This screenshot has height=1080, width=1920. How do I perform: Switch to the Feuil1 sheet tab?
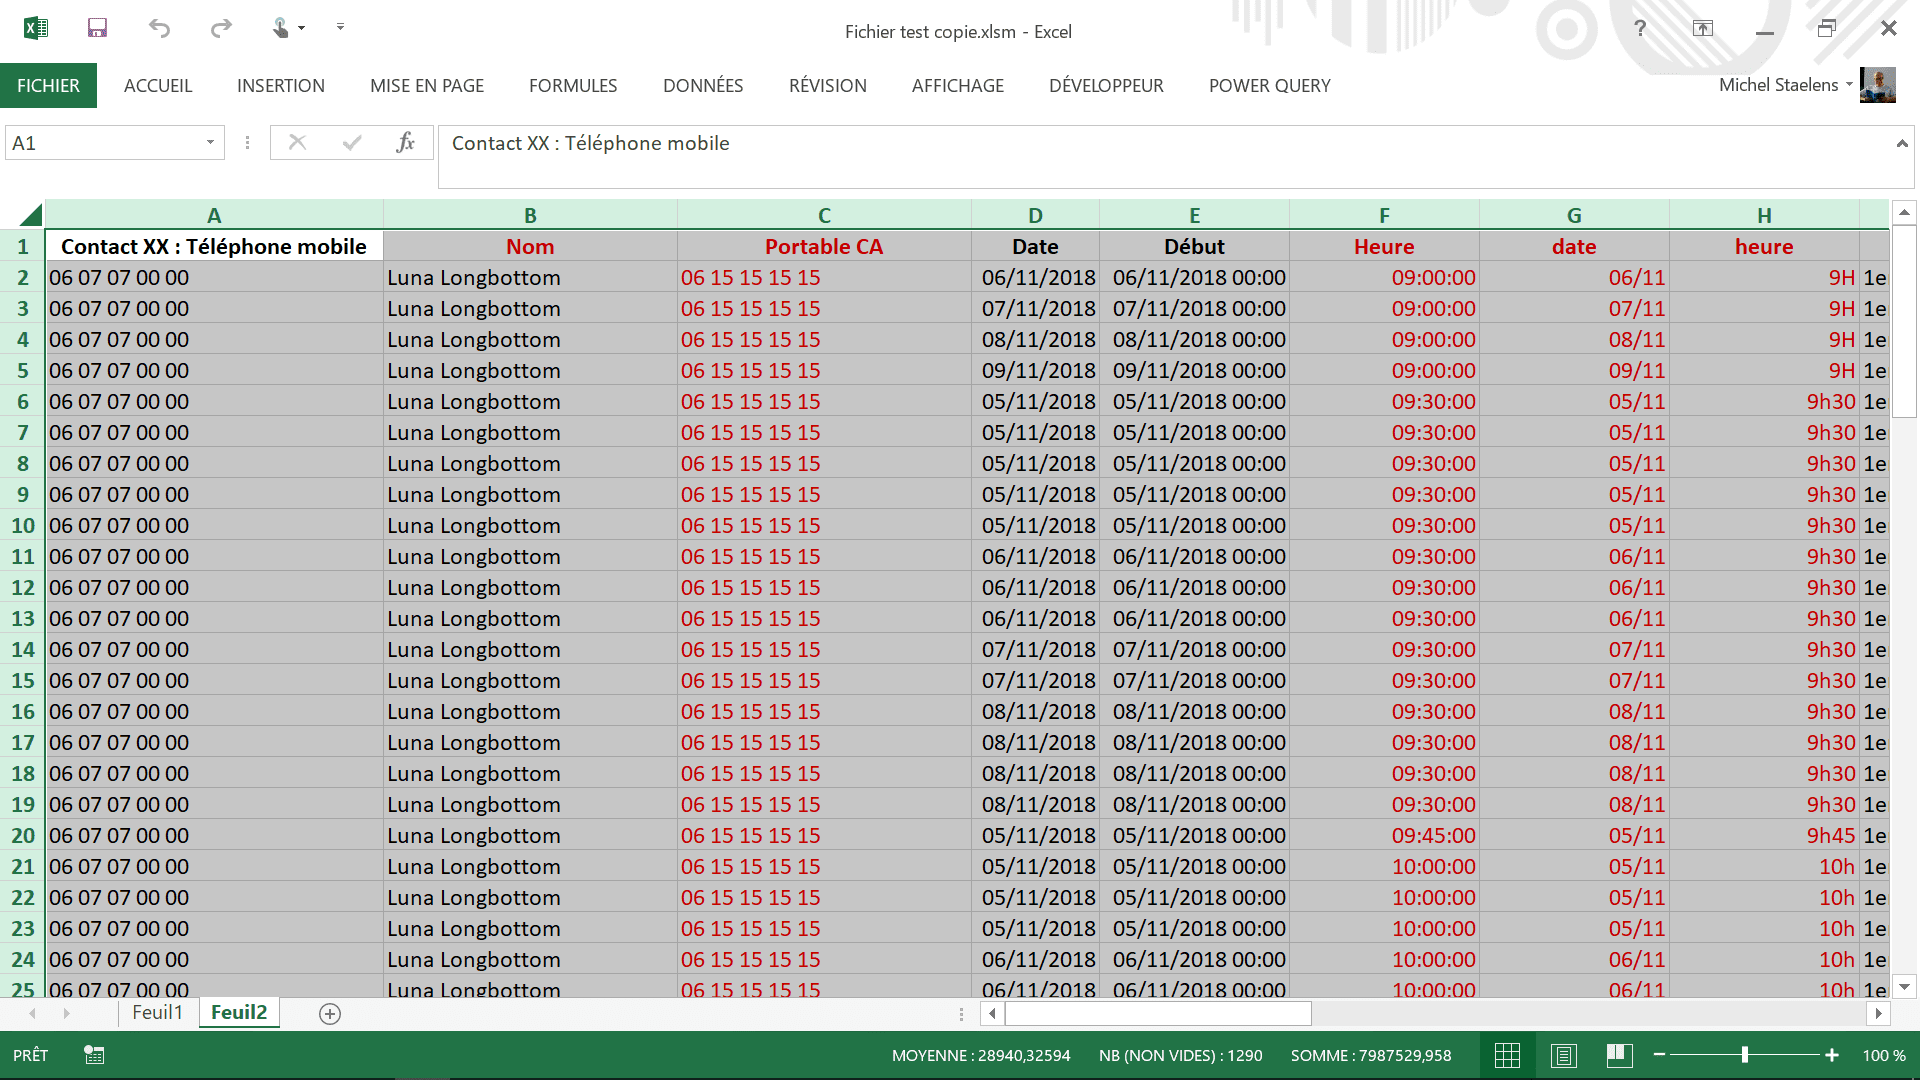158,1012
